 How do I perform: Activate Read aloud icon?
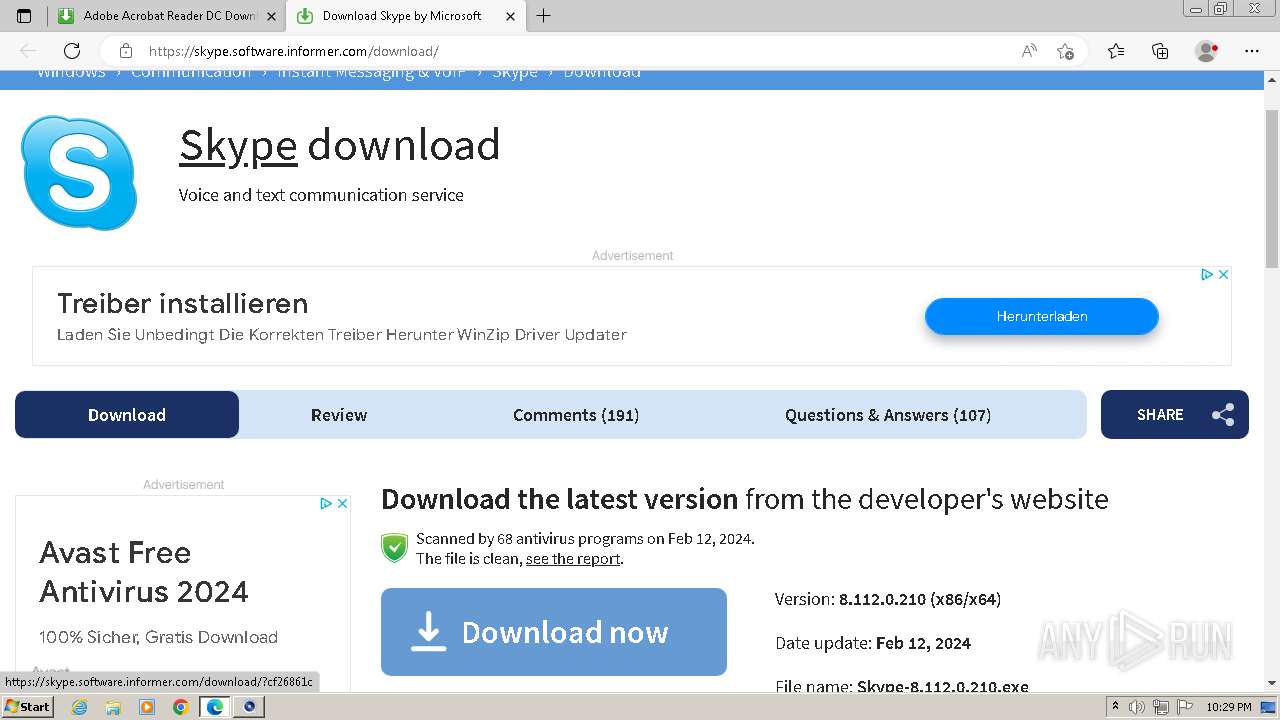1029,51
